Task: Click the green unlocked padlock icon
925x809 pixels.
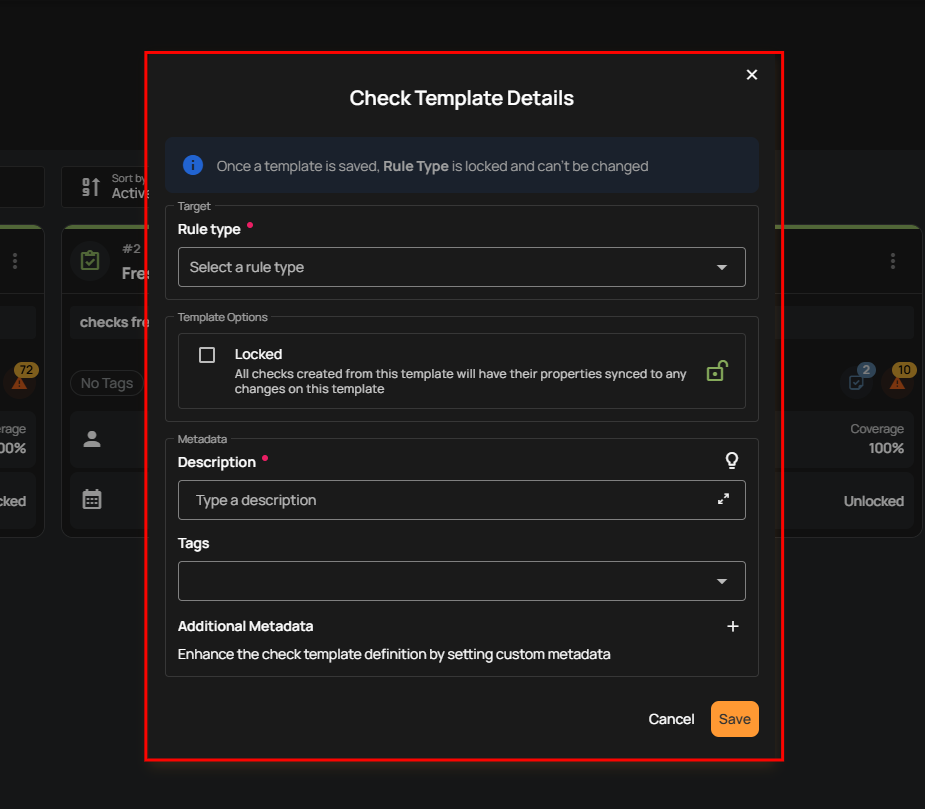Action: click(716, 371)
